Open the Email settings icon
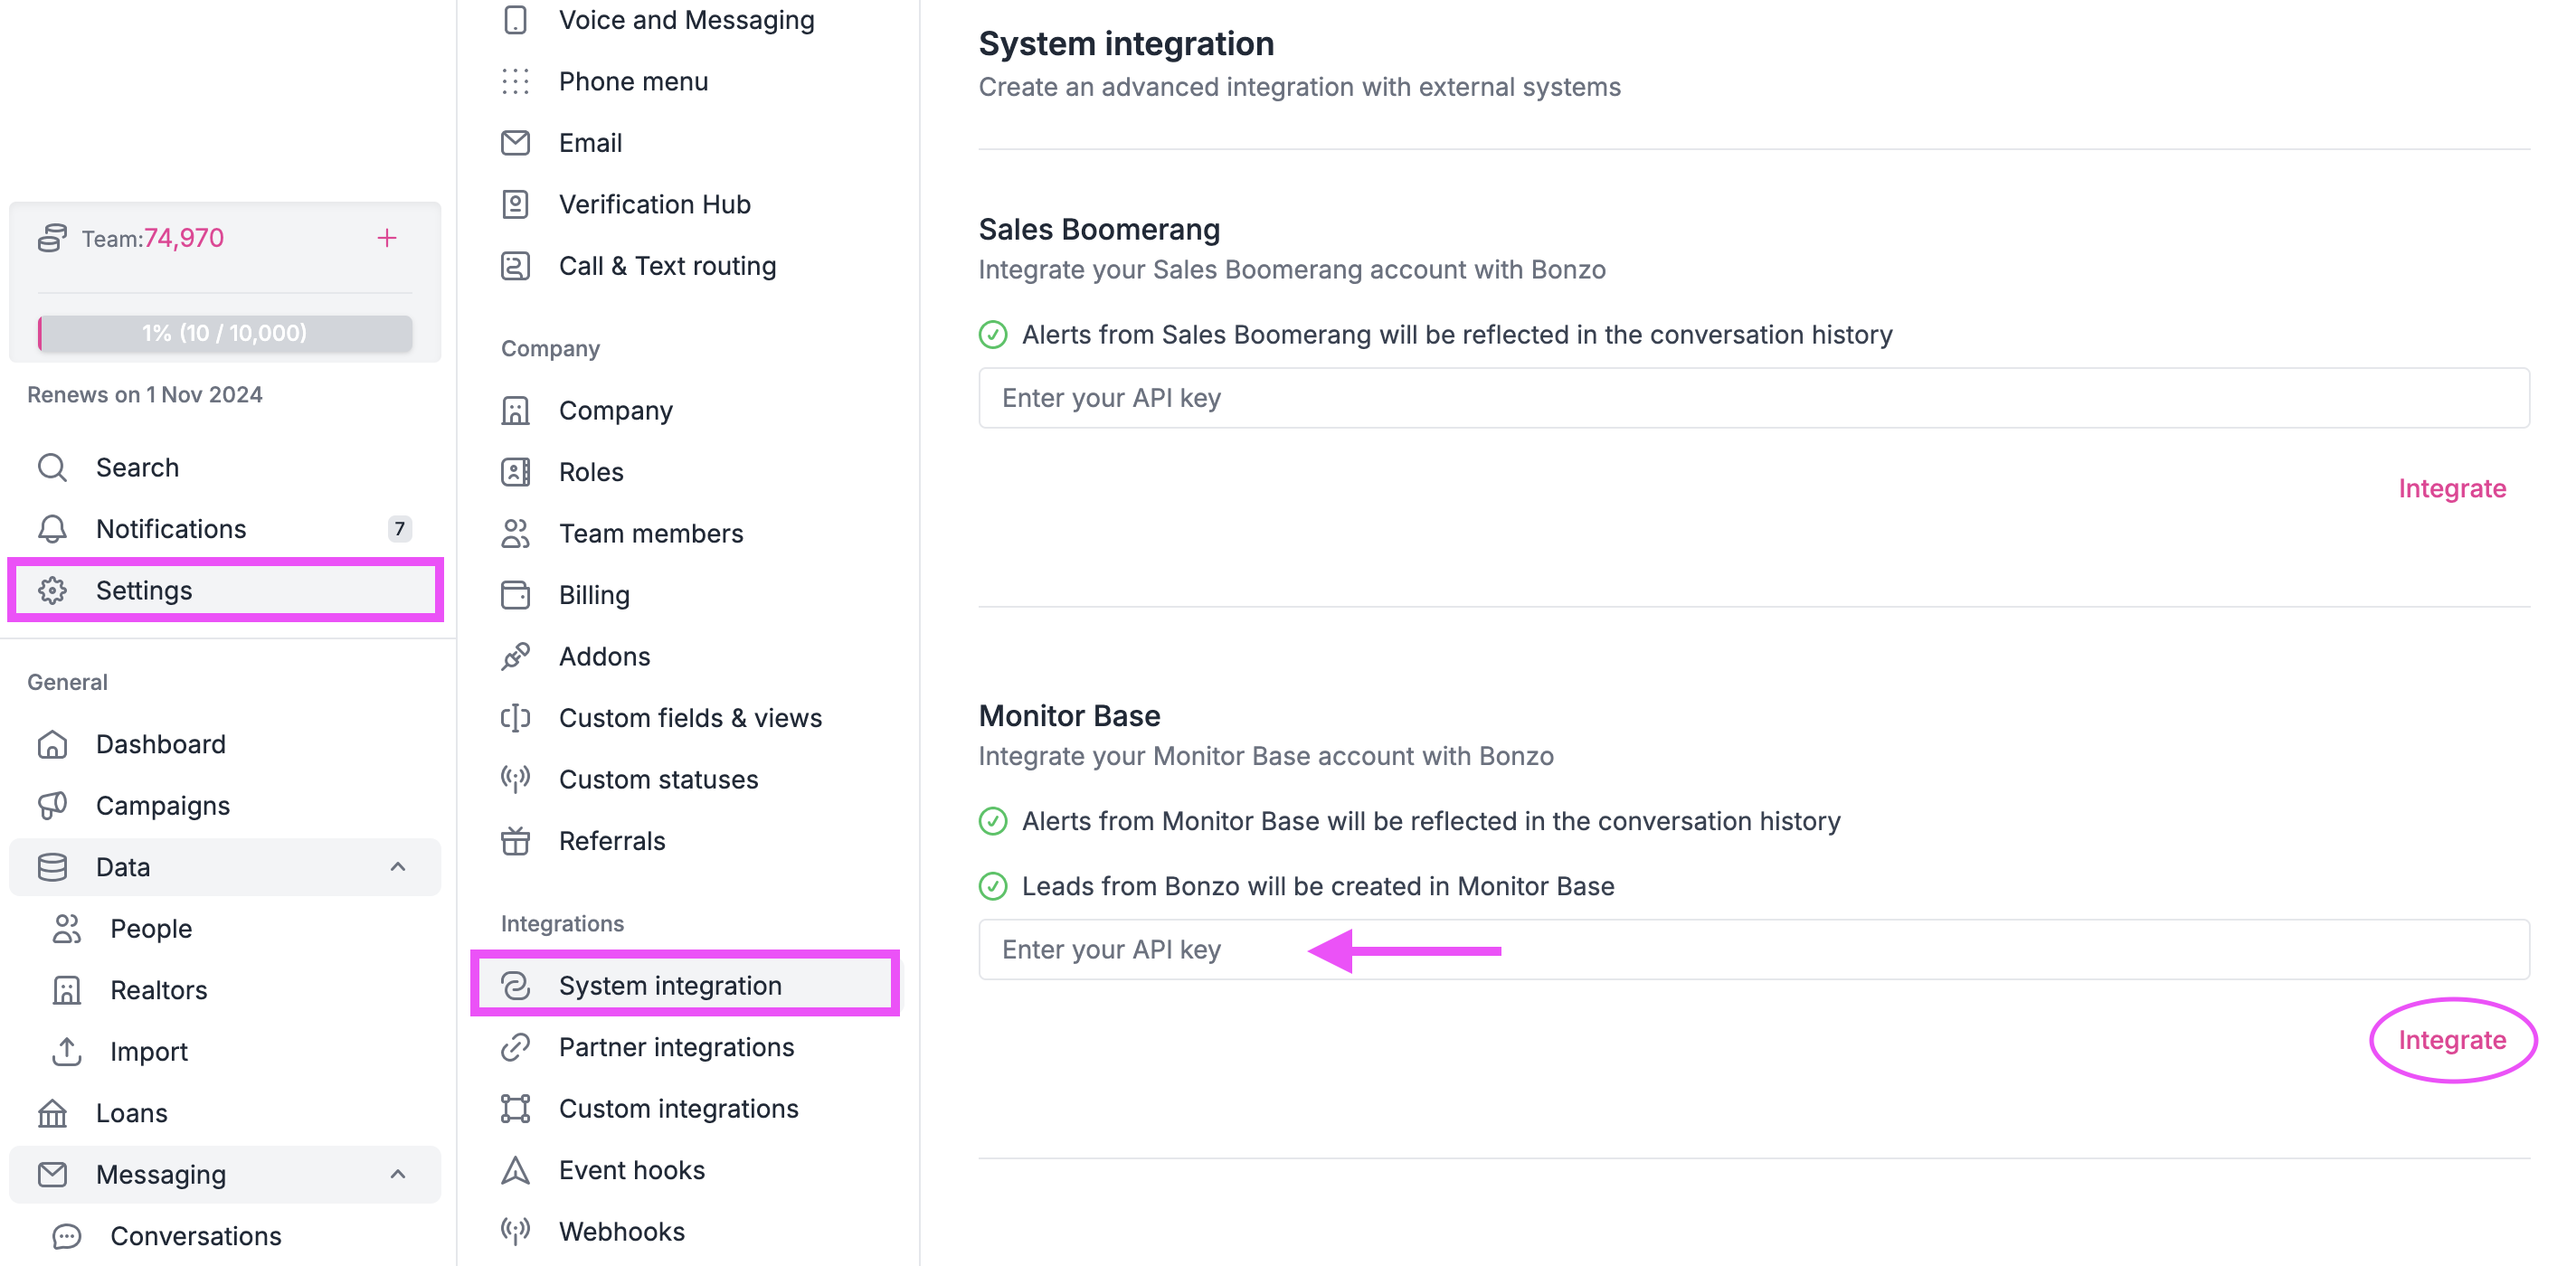2576x1266 pixels. pyautogui.click(x=515, y=143)
